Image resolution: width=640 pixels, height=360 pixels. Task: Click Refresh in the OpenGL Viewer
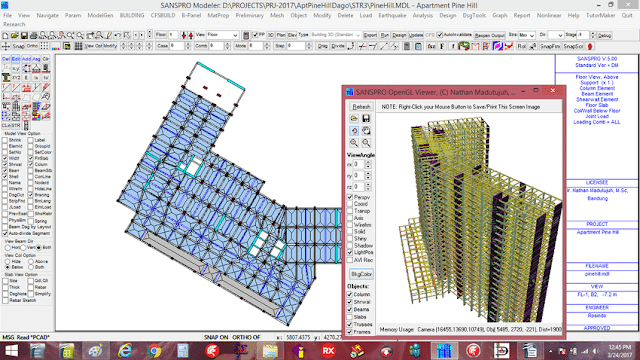click(361, 107)
